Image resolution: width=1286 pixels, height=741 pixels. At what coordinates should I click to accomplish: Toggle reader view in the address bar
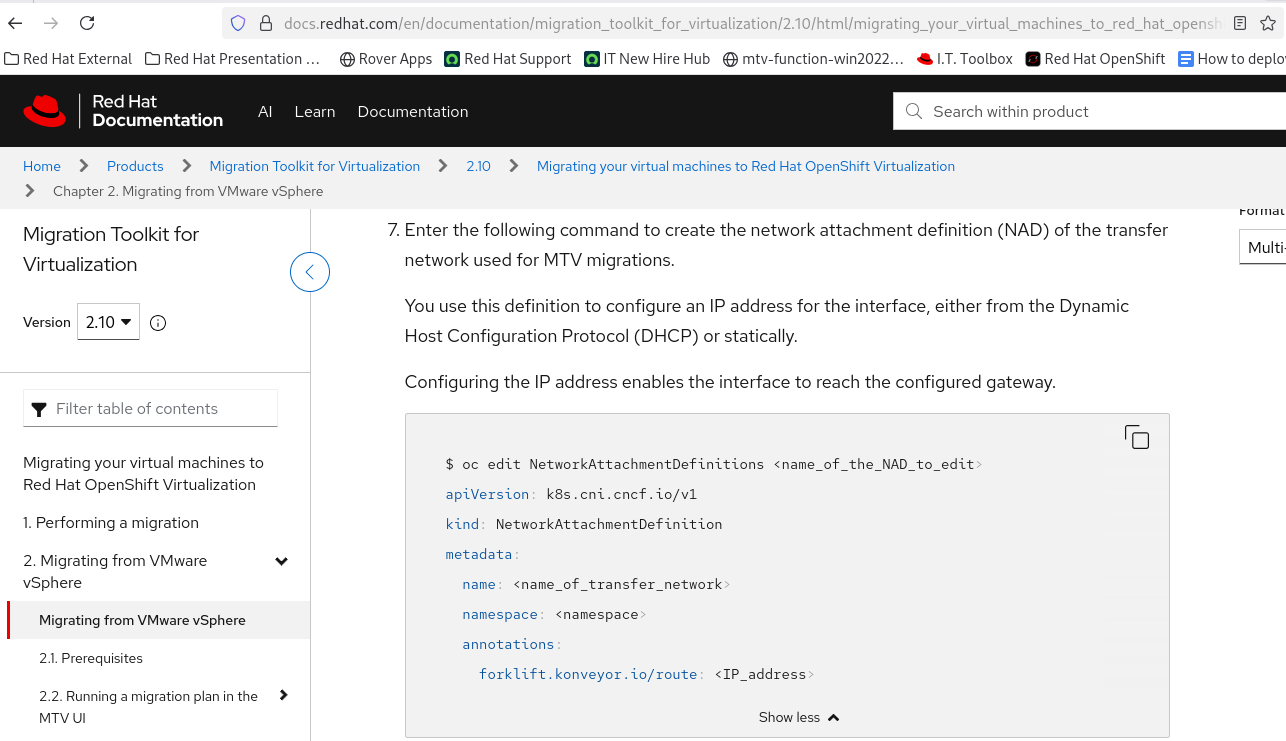pos(1240,23)
